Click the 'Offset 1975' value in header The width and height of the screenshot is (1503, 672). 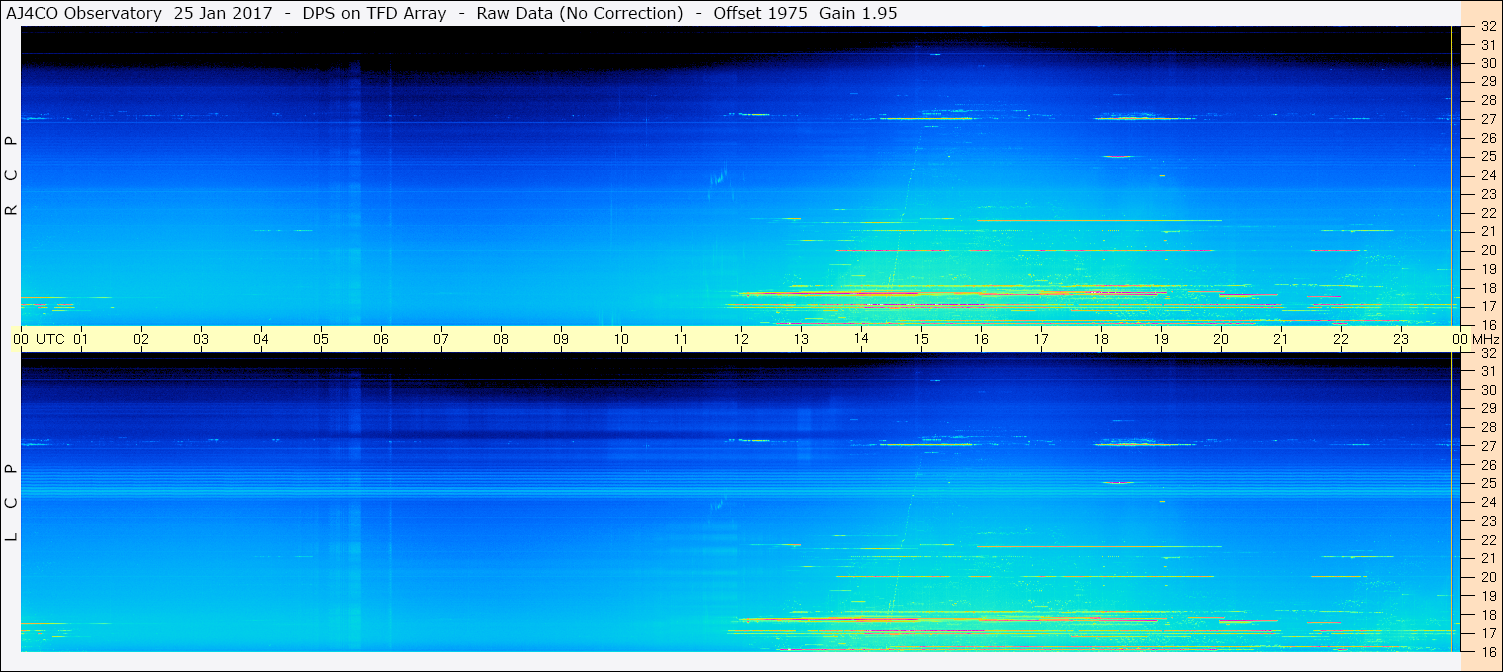click(761, 13)
